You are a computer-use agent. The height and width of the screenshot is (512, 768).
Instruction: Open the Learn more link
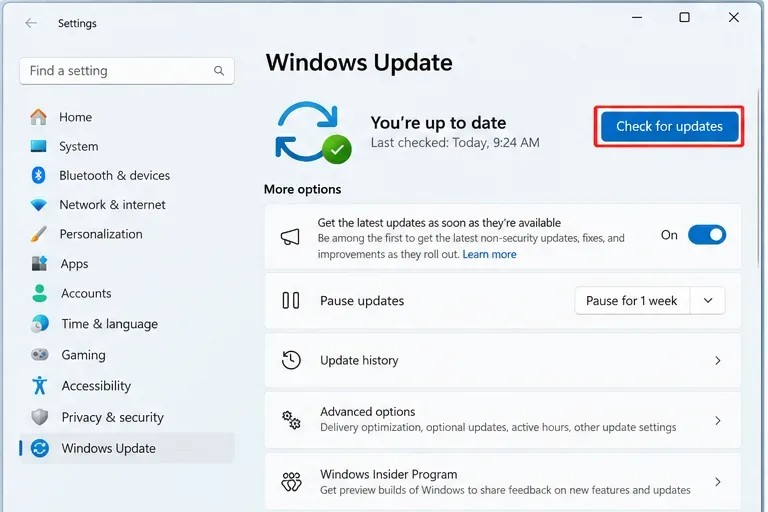pyautogui.click(x=489, y=254)
